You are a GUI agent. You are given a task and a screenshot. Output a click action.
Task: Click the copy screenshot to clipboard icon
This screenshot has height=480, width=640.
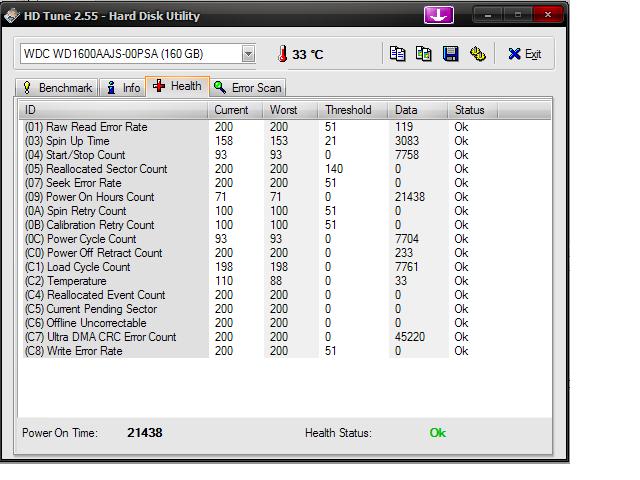pos(424,54)
